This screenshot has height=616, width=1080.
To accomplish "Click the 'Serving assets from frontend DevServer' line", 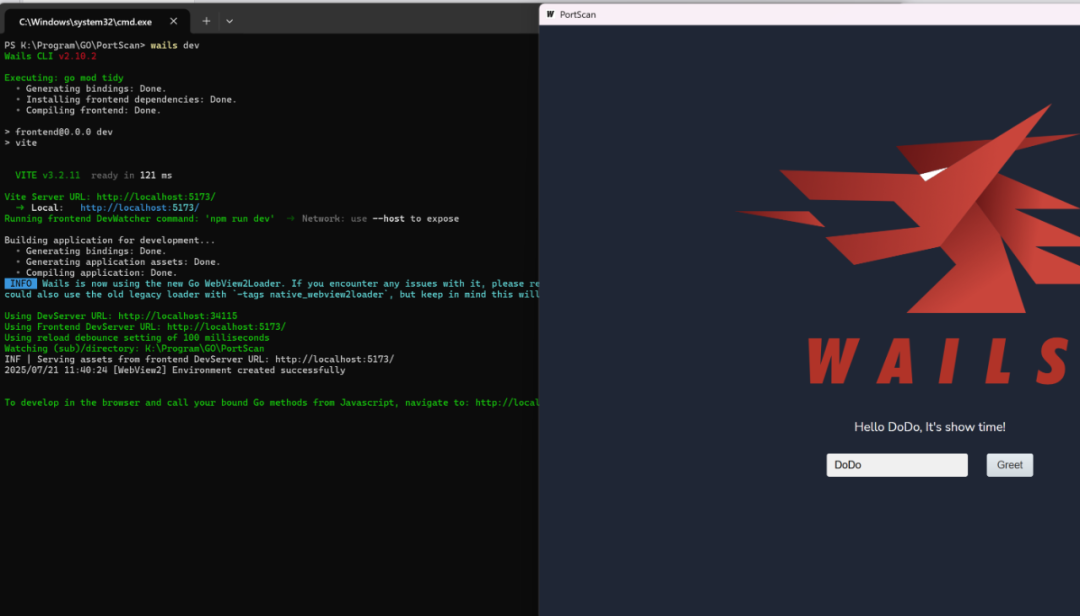I will (x=199, y=359).
